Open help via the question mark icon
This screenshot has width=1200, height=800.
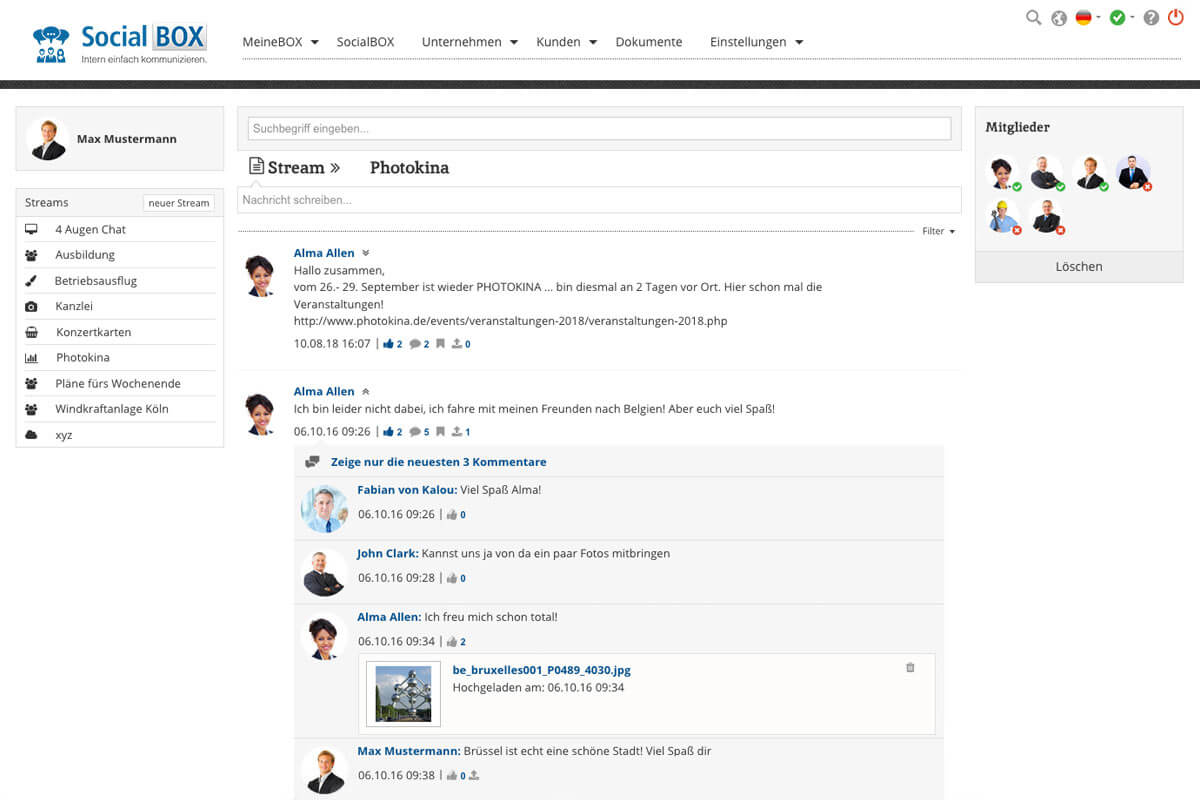[1151, 18]
